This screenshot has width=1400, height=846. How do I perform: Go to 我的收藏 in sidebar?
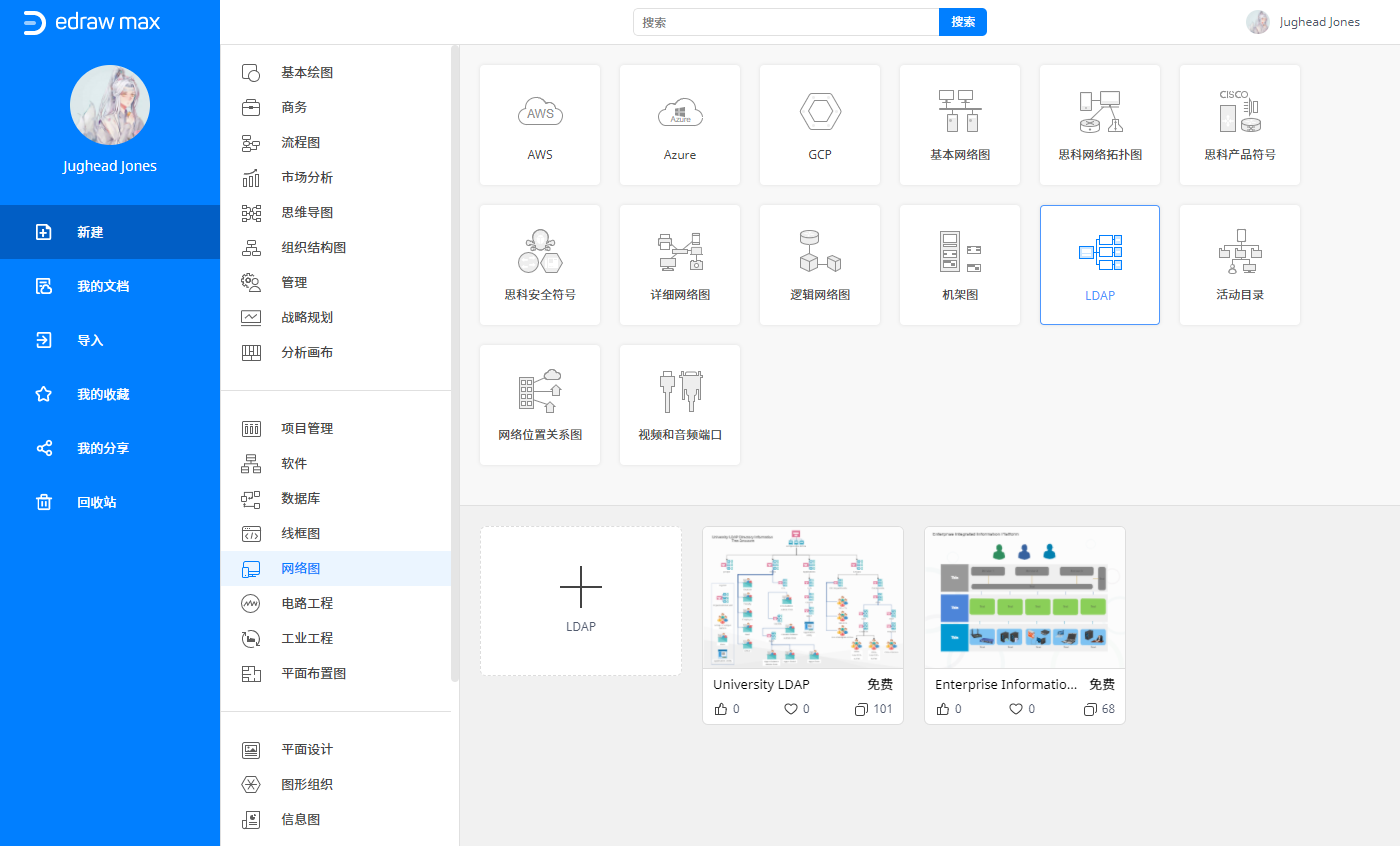tap(110, 394)
